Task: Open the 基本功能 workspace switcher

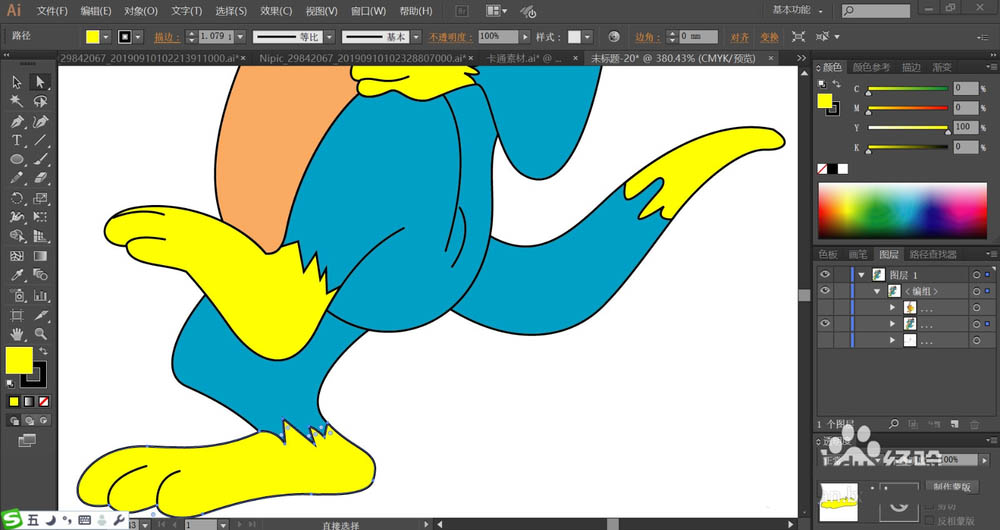Action: pos(797,10)
